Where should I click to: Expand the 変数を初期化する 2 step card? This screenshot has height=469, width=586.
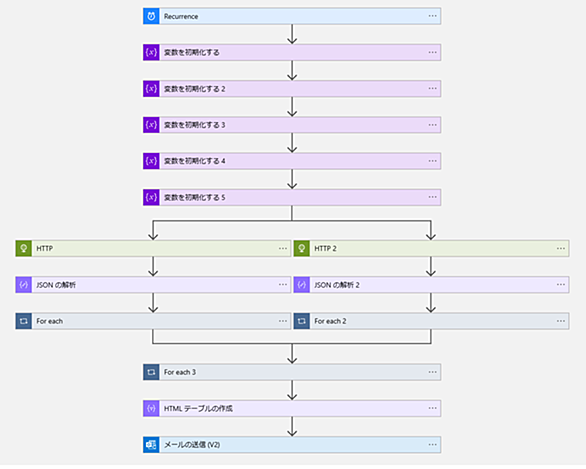click(292, 89)
